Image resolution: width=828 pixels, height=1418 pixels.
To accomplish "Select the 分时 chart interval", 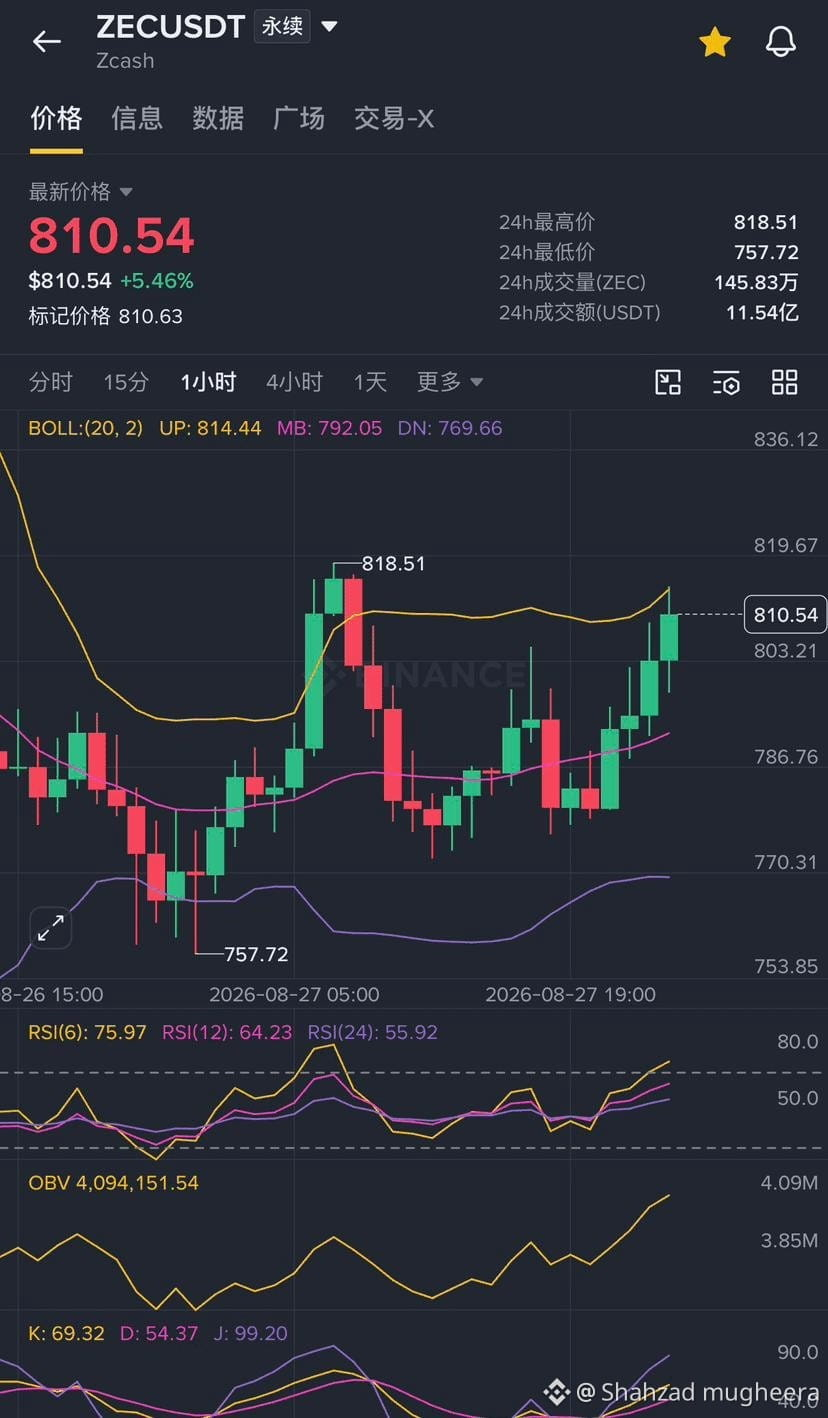I will pos(51,382).
